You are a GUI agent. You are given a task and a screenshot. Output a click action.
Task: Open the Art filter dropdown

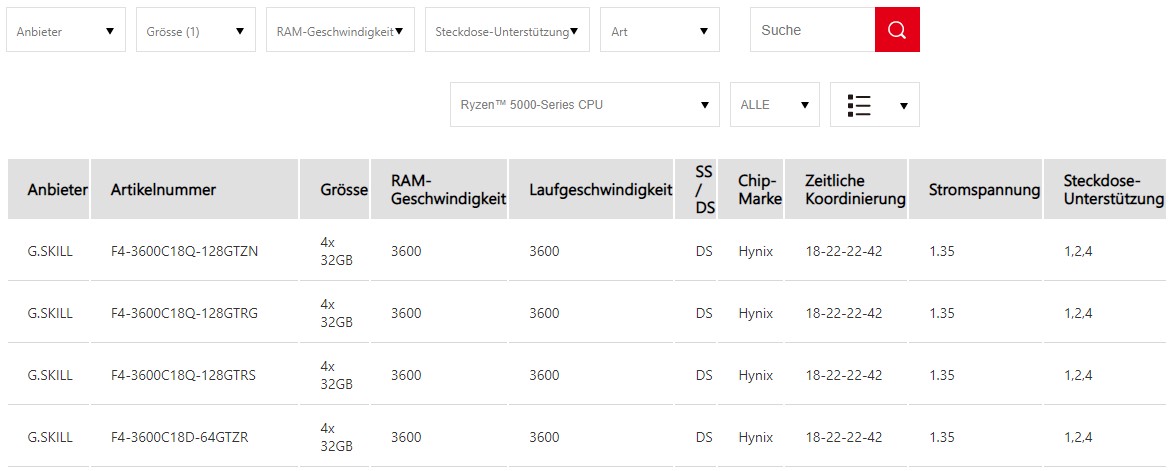click(659, 31)
